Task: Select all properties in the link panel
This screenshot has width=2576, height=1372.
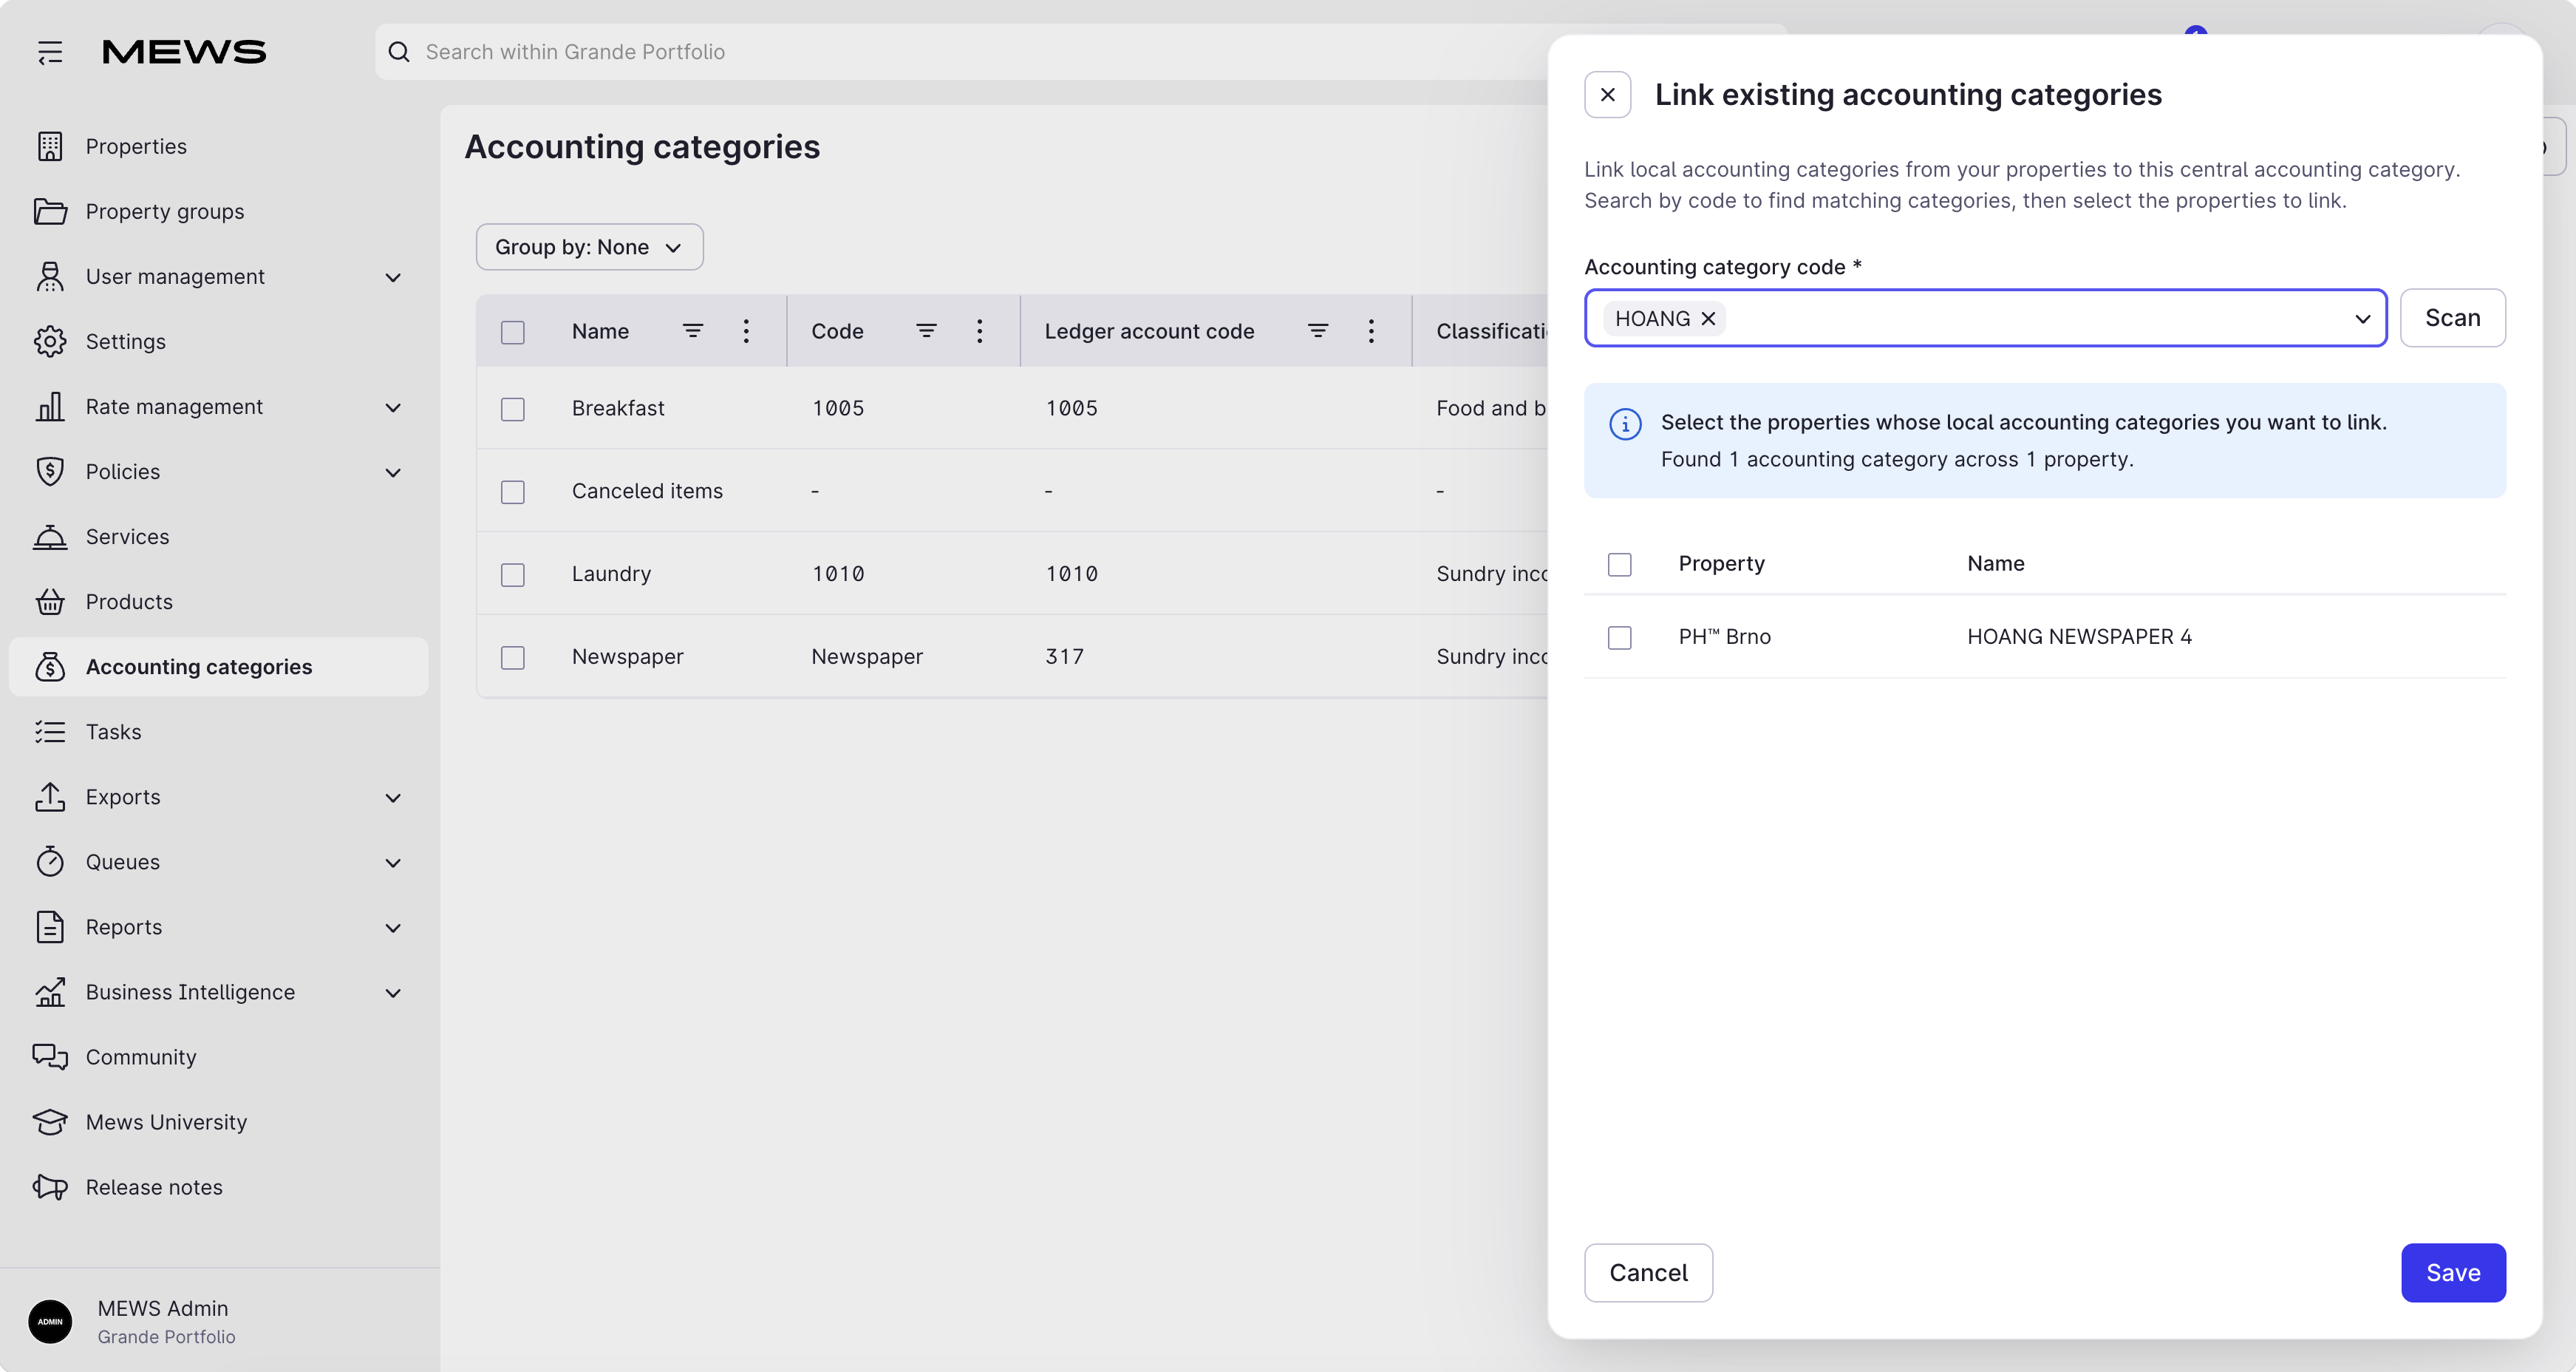Action: click(x=1619, y=564)
